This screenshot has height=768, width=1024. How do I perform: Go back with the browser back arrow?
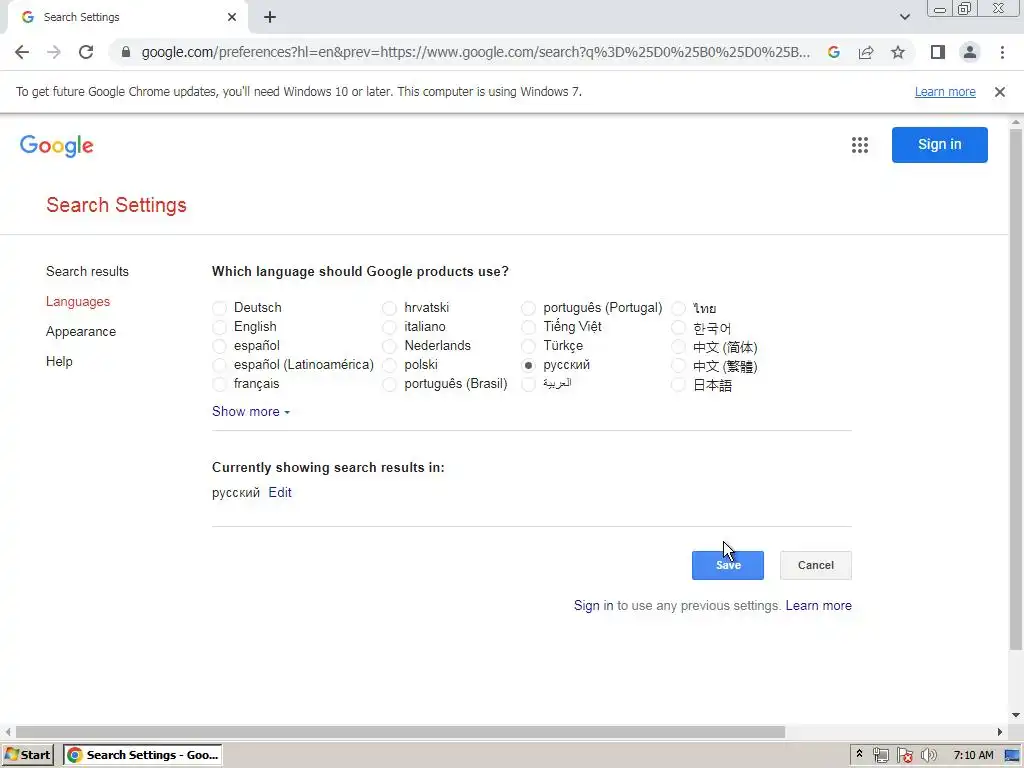pos(22,52)
